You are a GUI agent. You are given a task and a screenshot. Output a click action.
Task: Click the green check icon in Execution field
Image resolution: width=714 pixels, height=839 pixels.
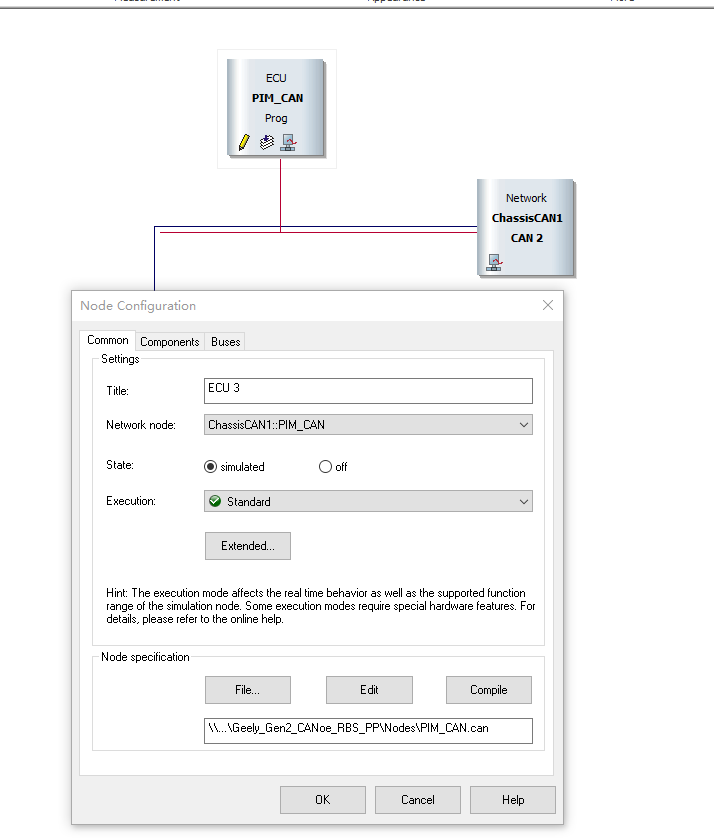215,501
